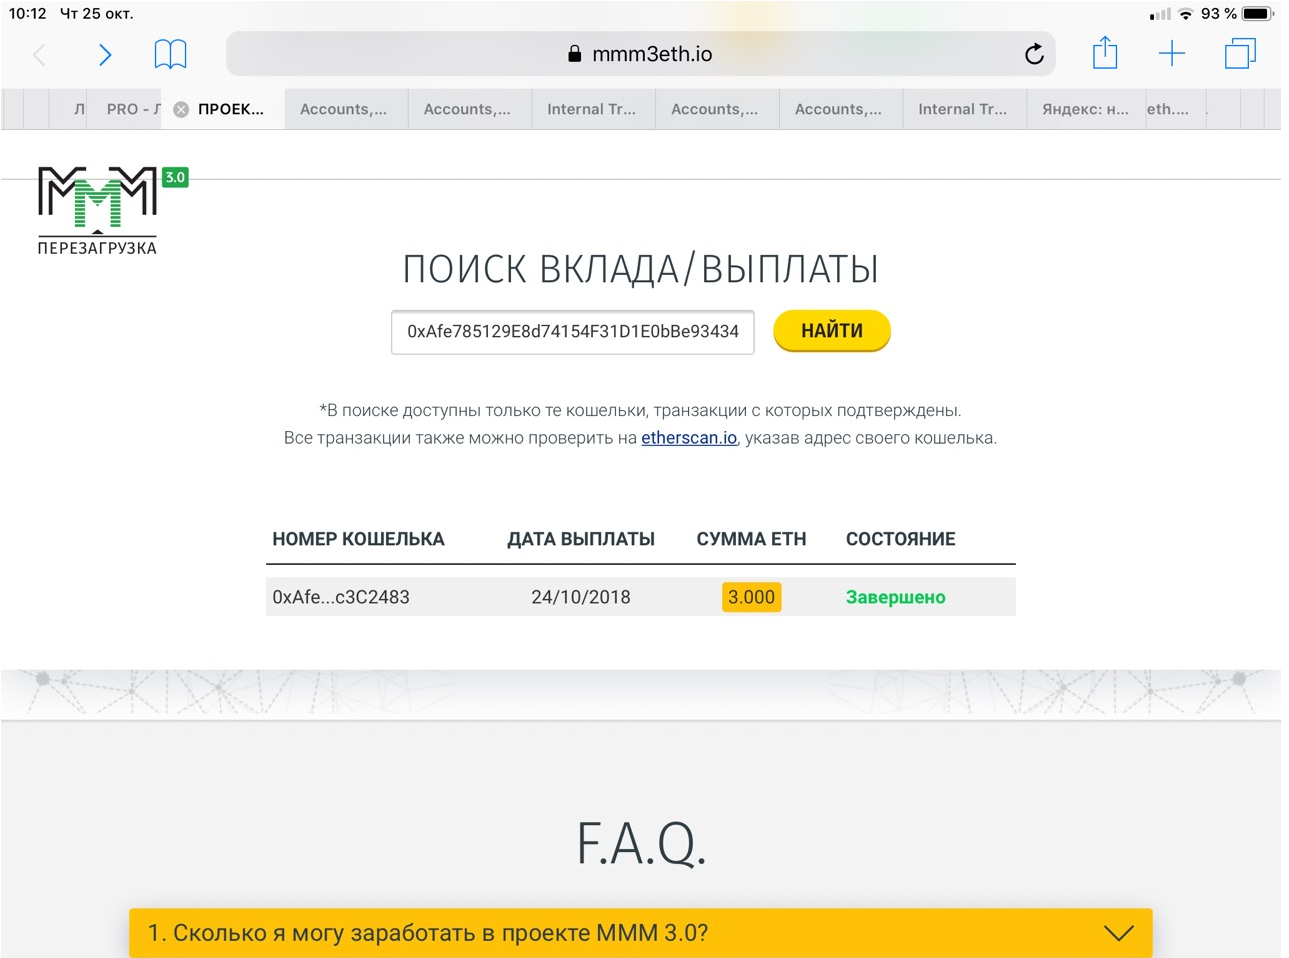
Task: Focus the wallet address search field
Action: click(573, 332)
